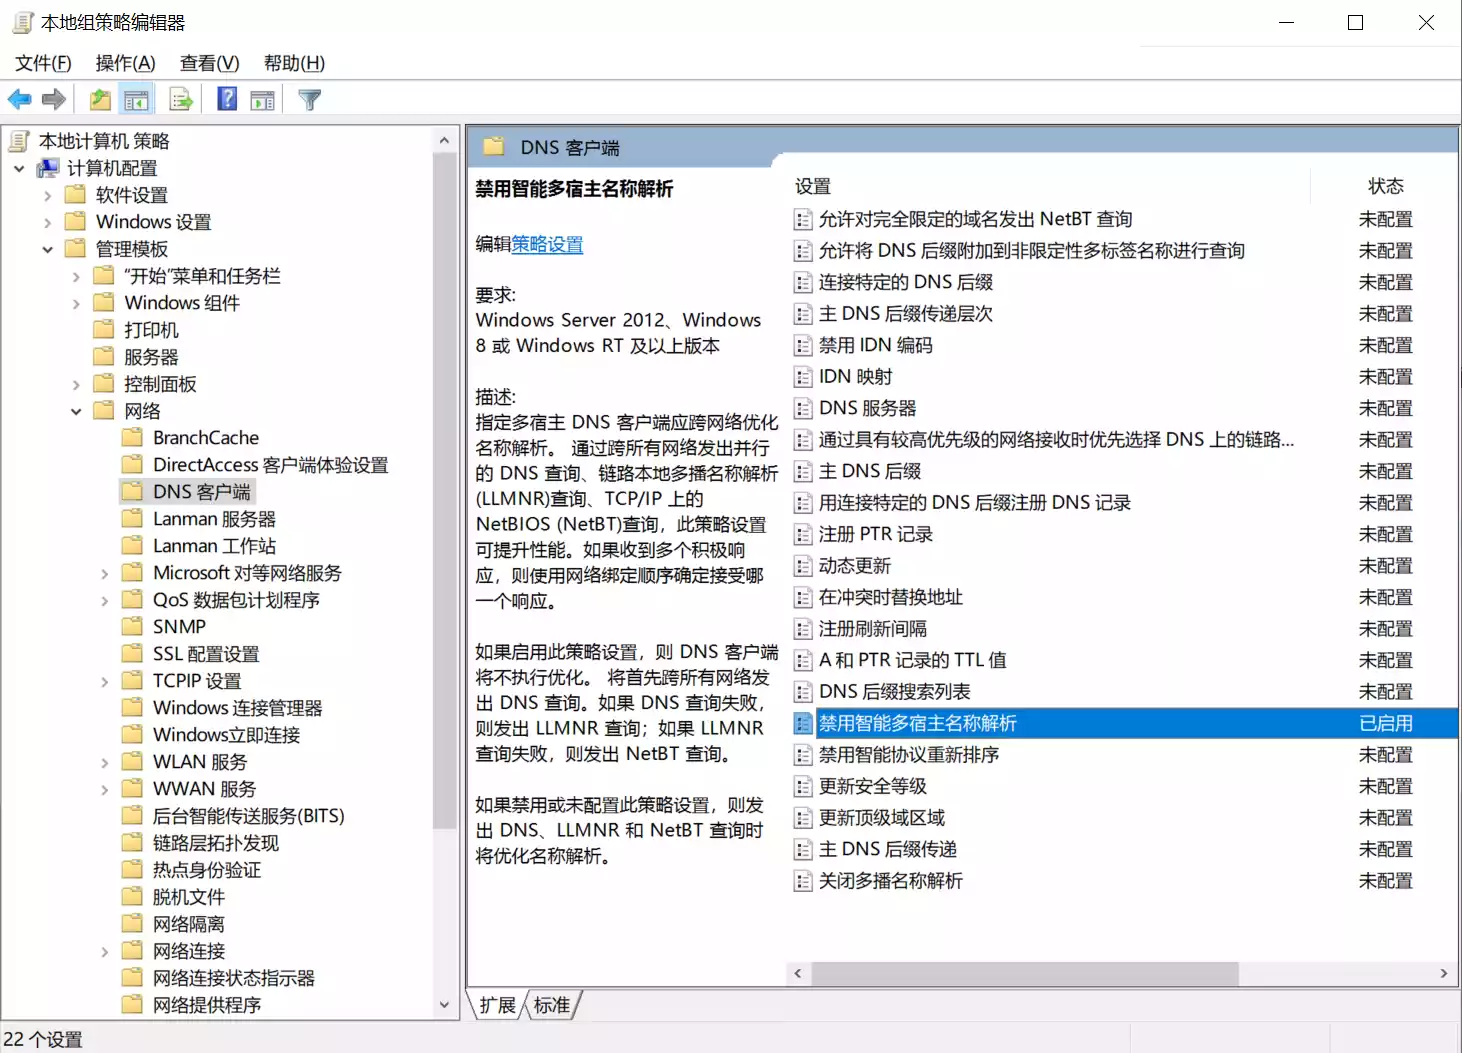This screenshot has width=1462, height=1053.
Task: Collapse the 管理模板 node
Action: 47,249
